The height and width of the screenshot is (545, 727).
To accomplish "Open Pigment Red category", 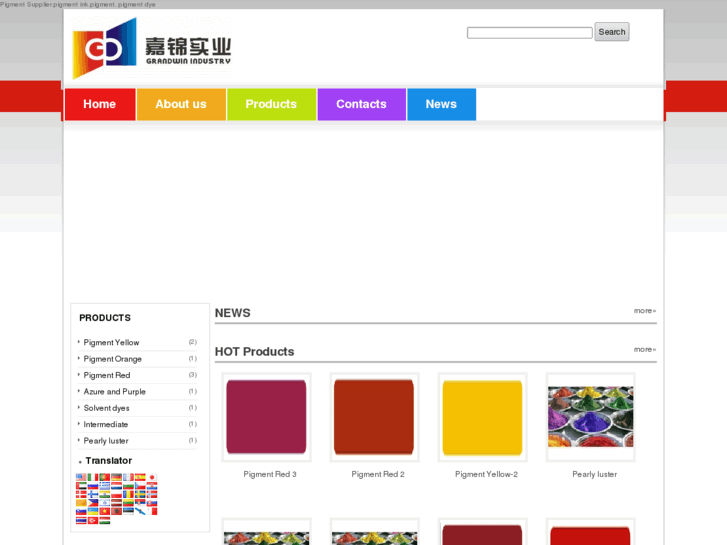I will click(107, 375).
